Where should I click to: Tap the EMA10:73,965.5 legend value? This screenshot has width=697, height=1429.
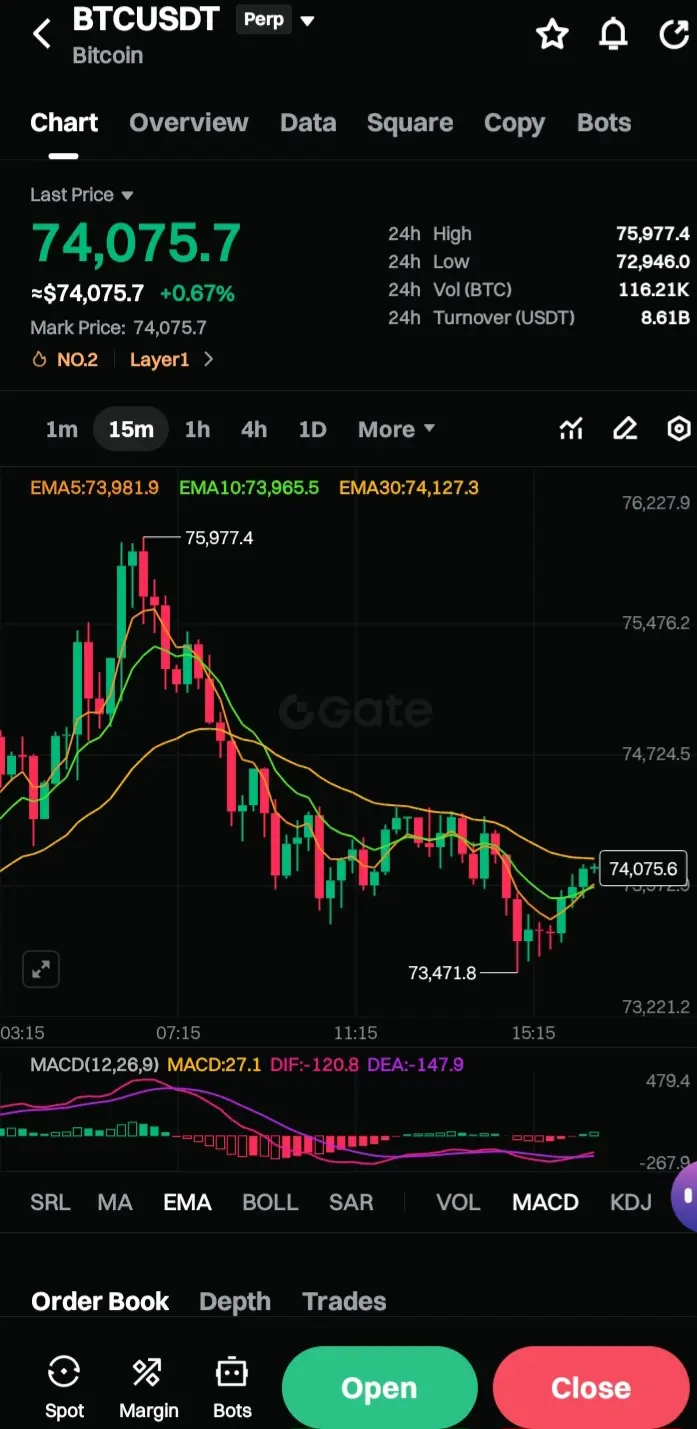[x=249, y=488]
